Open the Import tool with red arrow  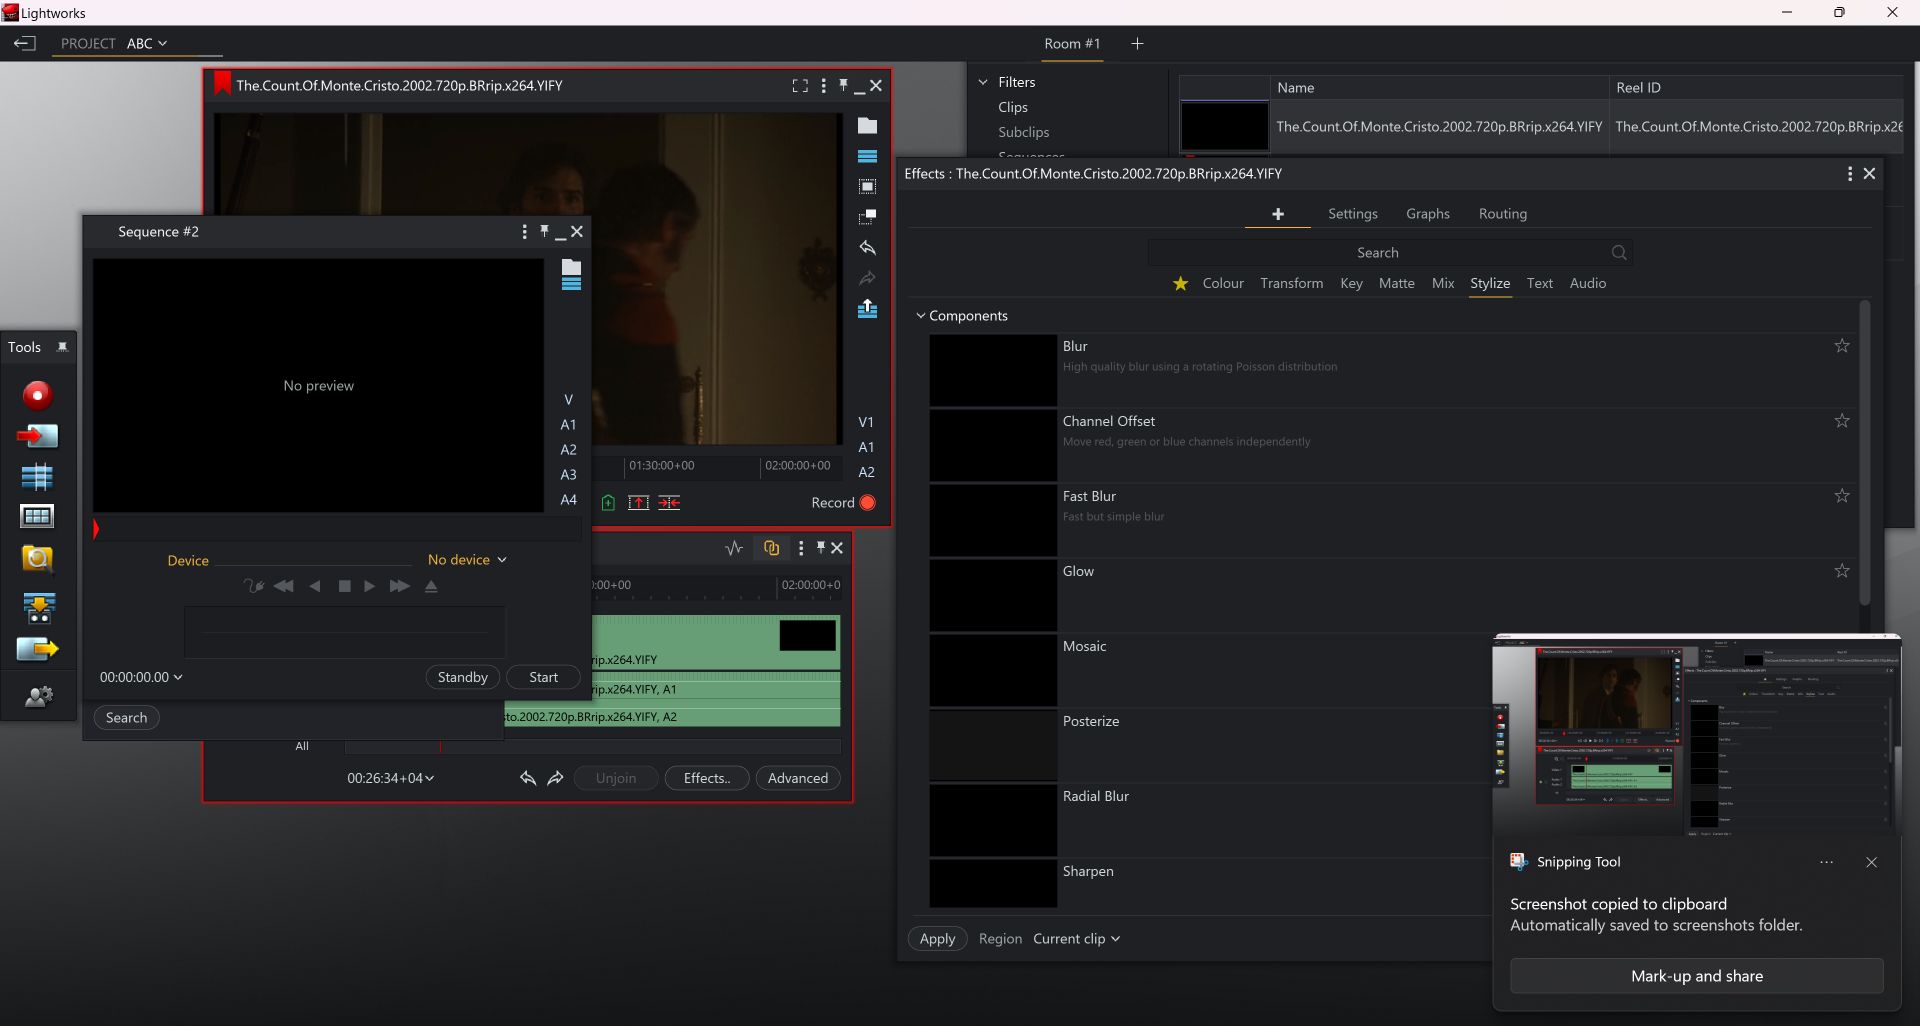(x=37, y=436)
